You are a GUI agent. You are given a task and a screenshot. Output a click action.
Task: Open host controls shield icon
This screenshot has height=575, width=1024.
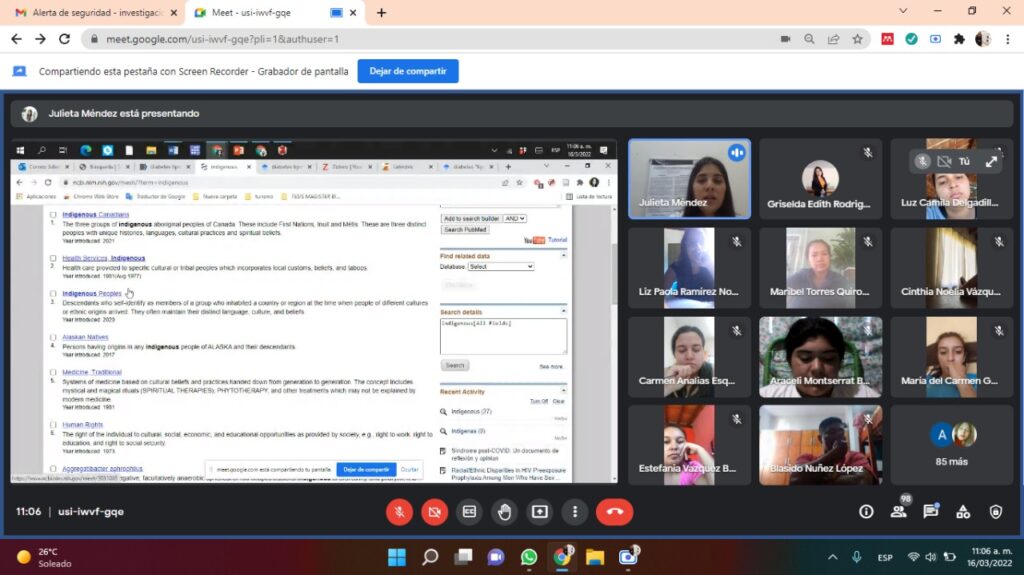[995, 512]
